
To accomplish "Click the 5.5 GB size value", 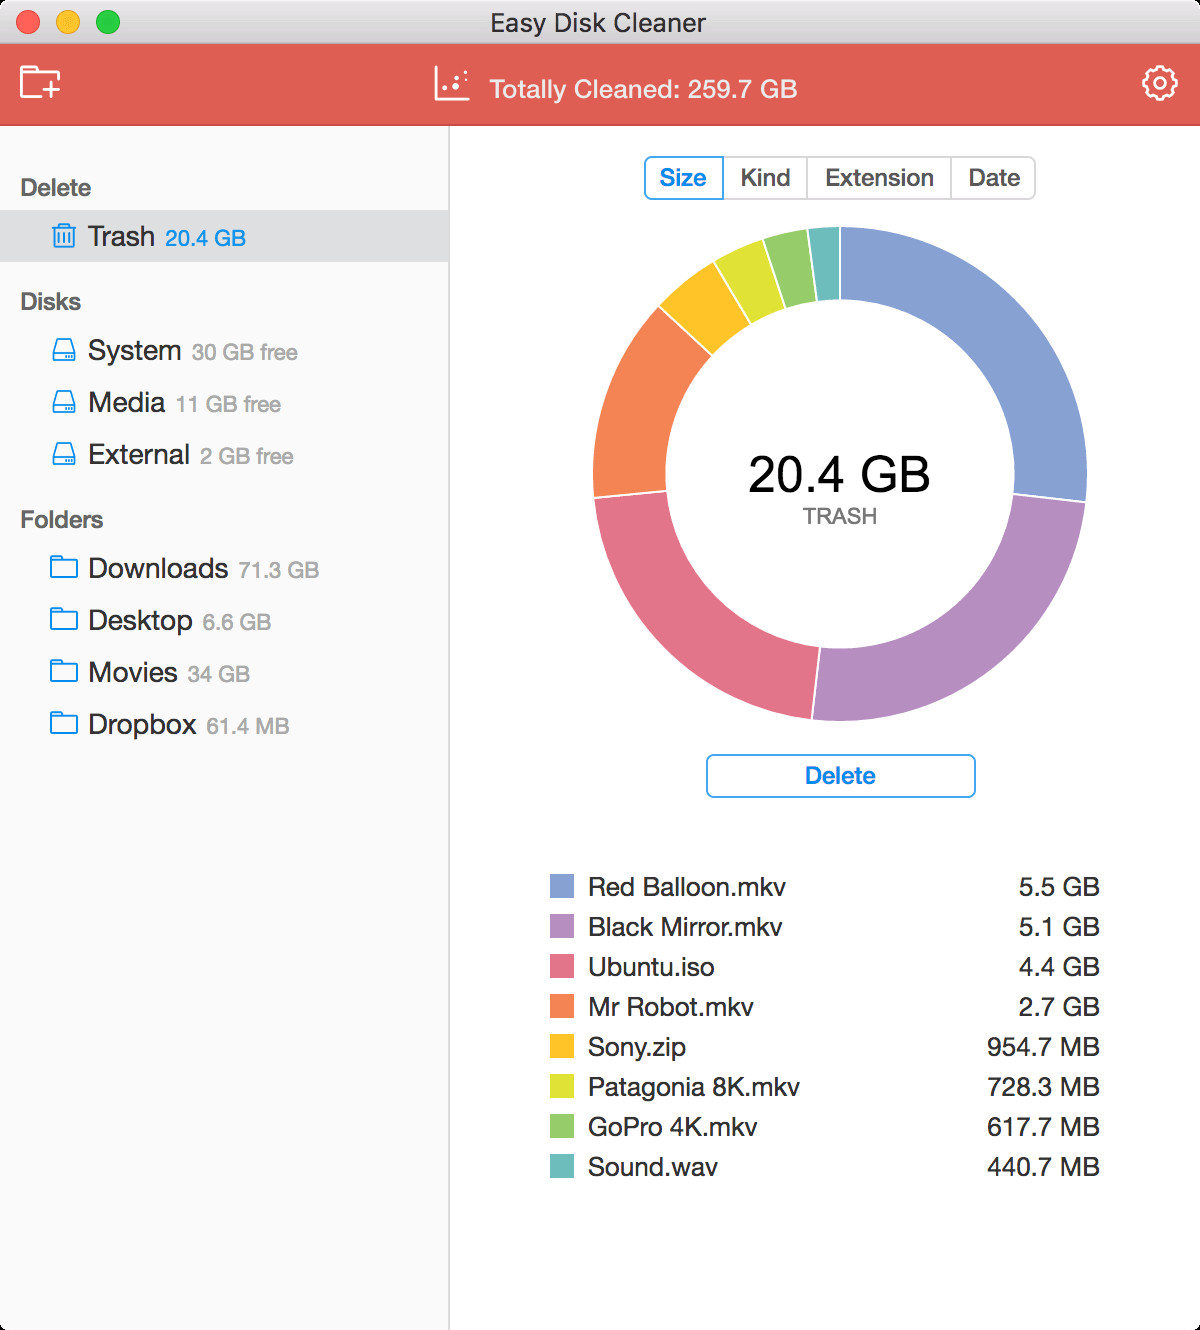I will pyautogui.click(x=1059, y=887).
